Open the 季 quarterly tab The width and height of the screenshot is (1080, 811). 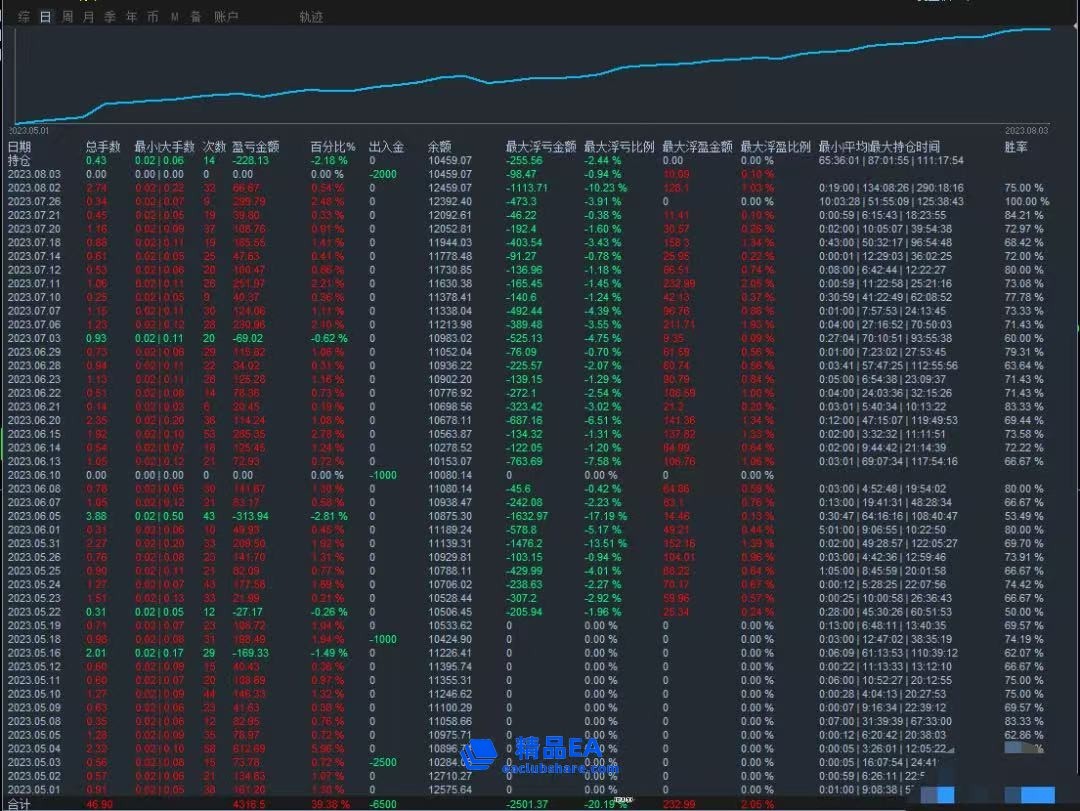(x=110, y=17)
